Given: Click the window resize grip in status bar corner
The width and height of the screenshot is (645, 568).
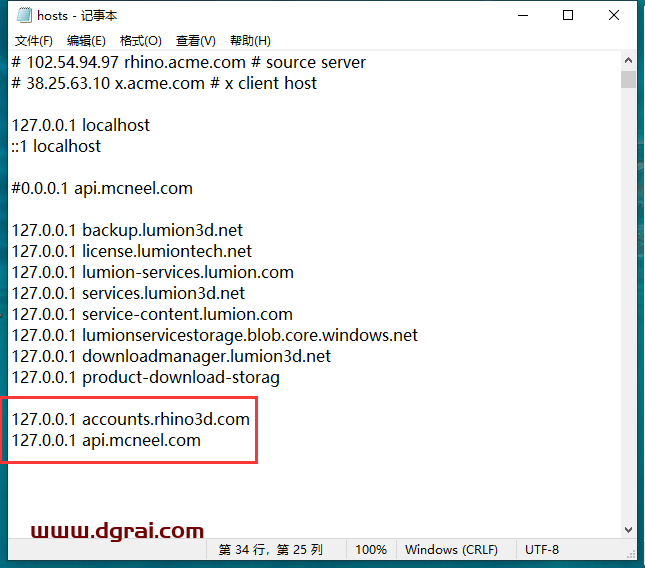Looking at the screenshot, I should 631,554.
